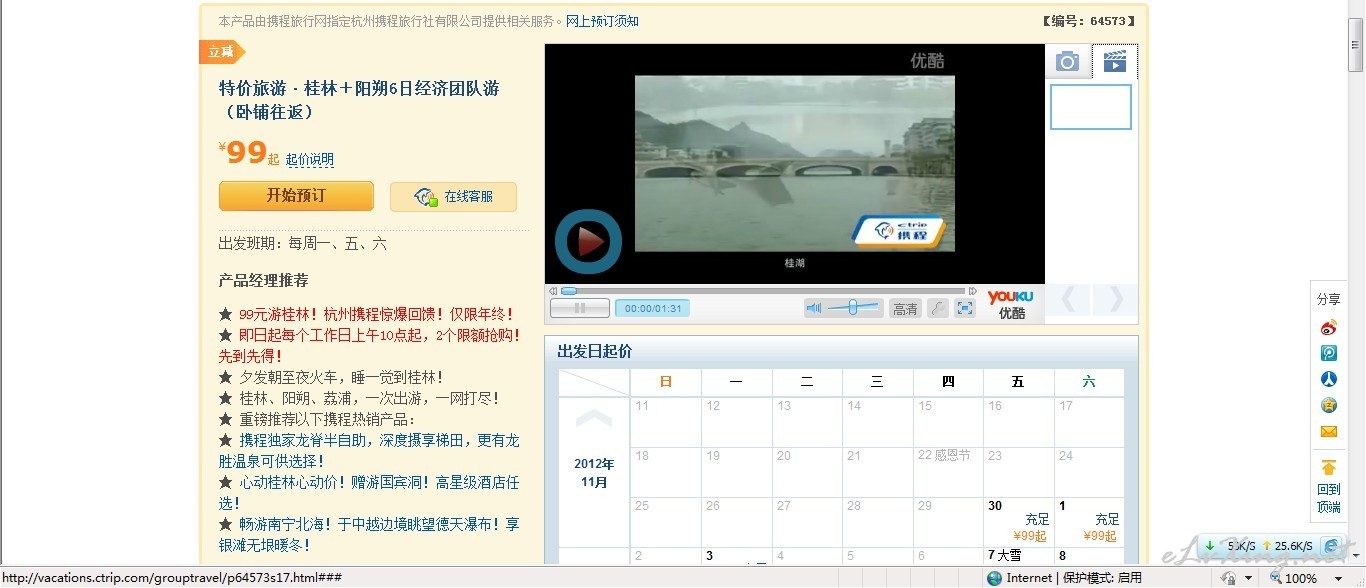This screenshot has height=588, width=1366.
Task: Select December 1 departure date ¥99起
Action: pyautogui.click(x=1089, y=521)
